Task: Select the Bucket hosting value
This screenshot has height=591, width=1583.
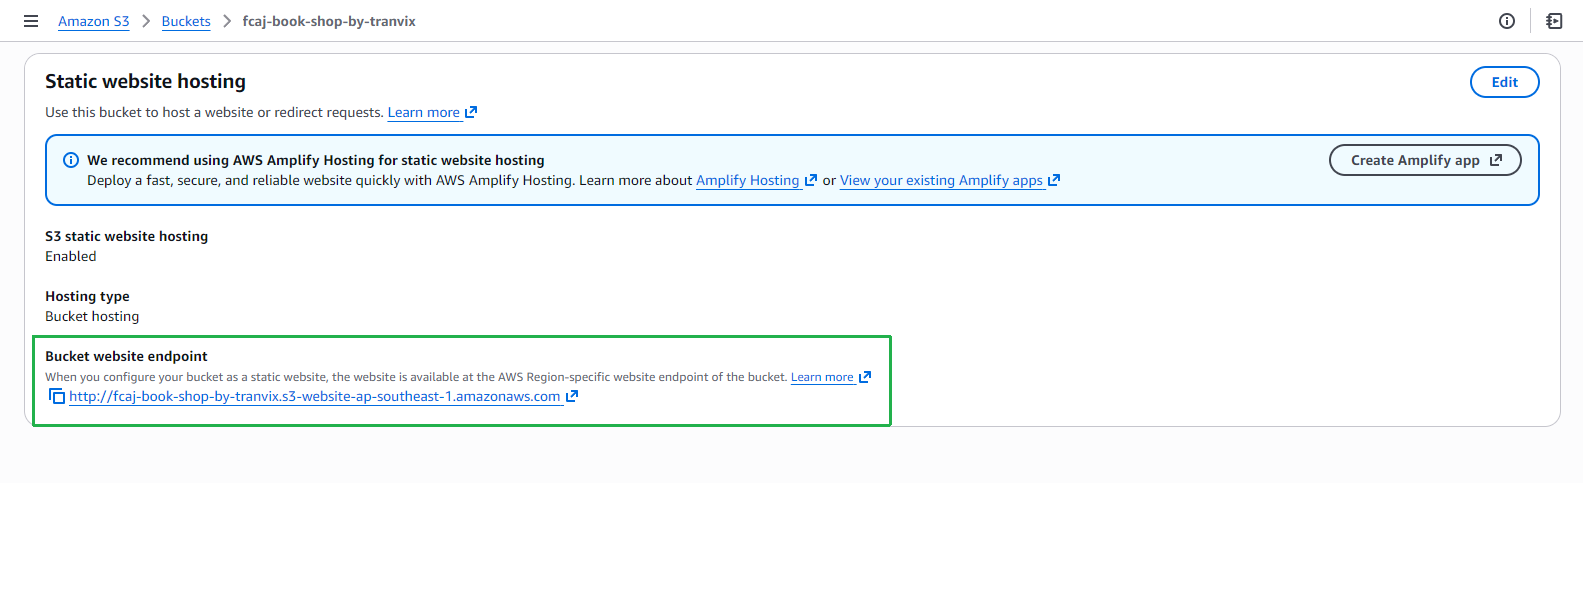Action: tap(92, 317)
